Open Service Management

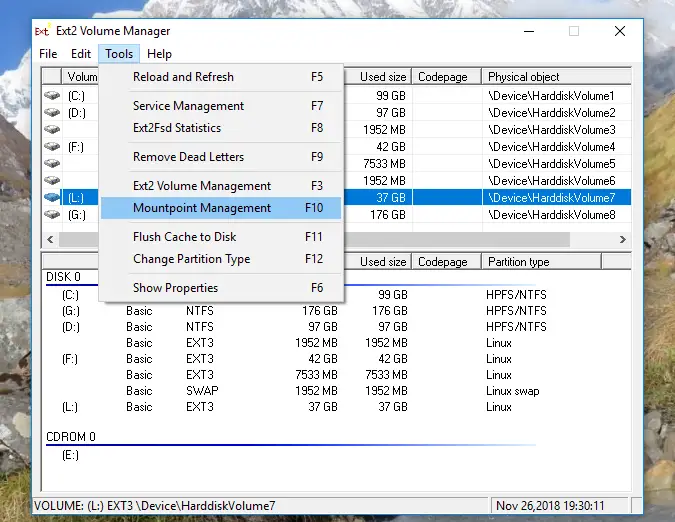tap(221, 106)
